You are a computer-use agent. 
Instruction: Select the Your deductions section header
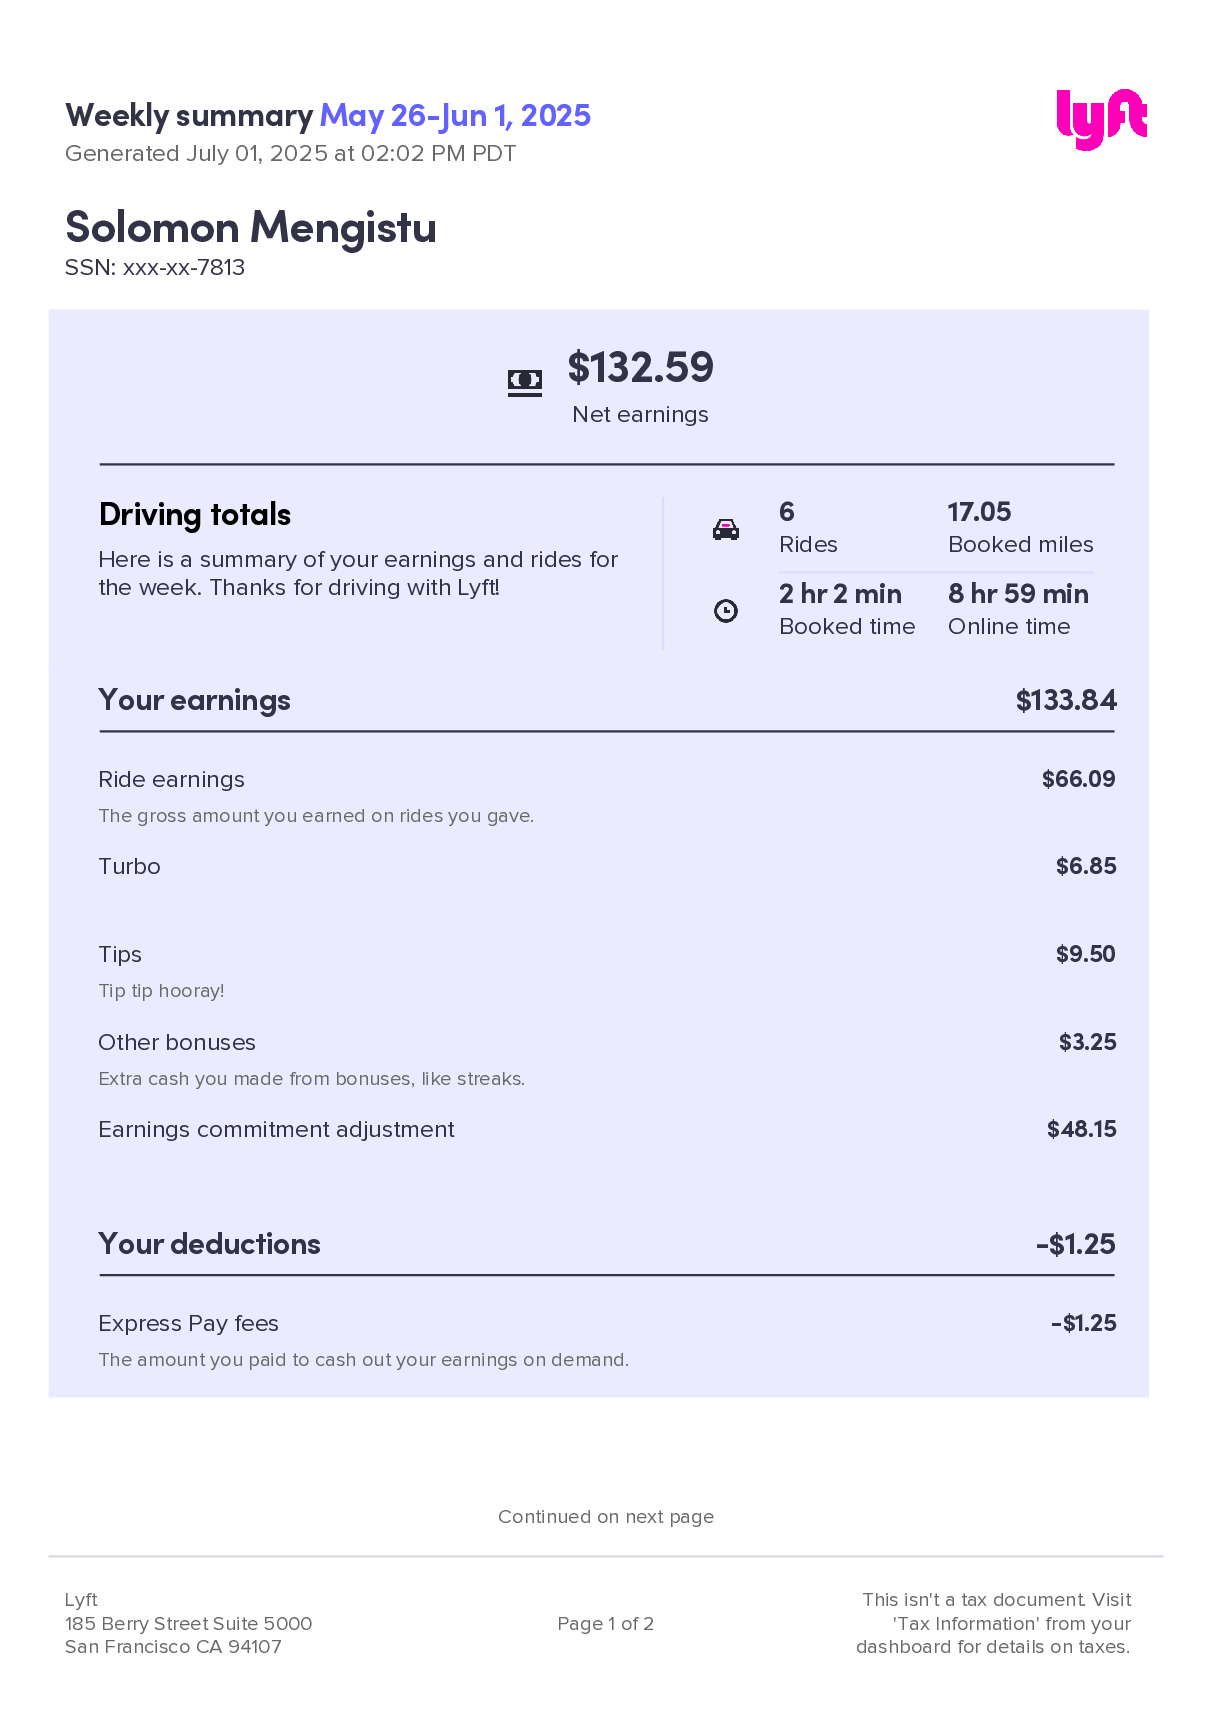(209, 1244)
